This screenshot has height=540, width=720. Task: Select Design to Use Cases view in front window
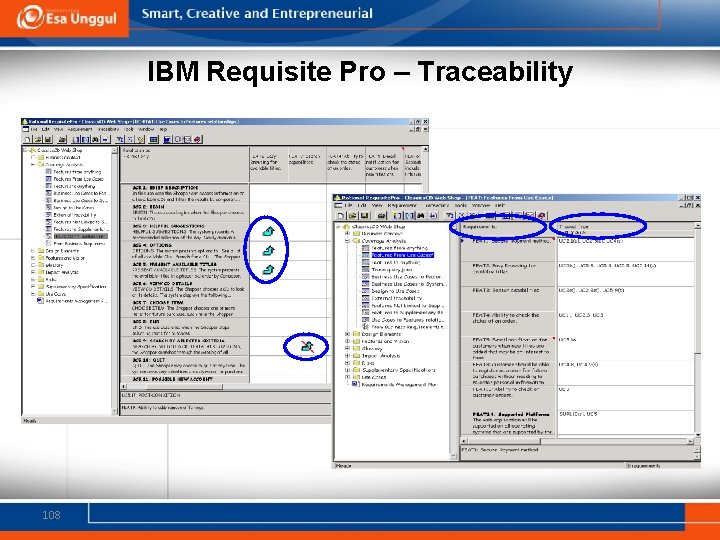(395, 291)
